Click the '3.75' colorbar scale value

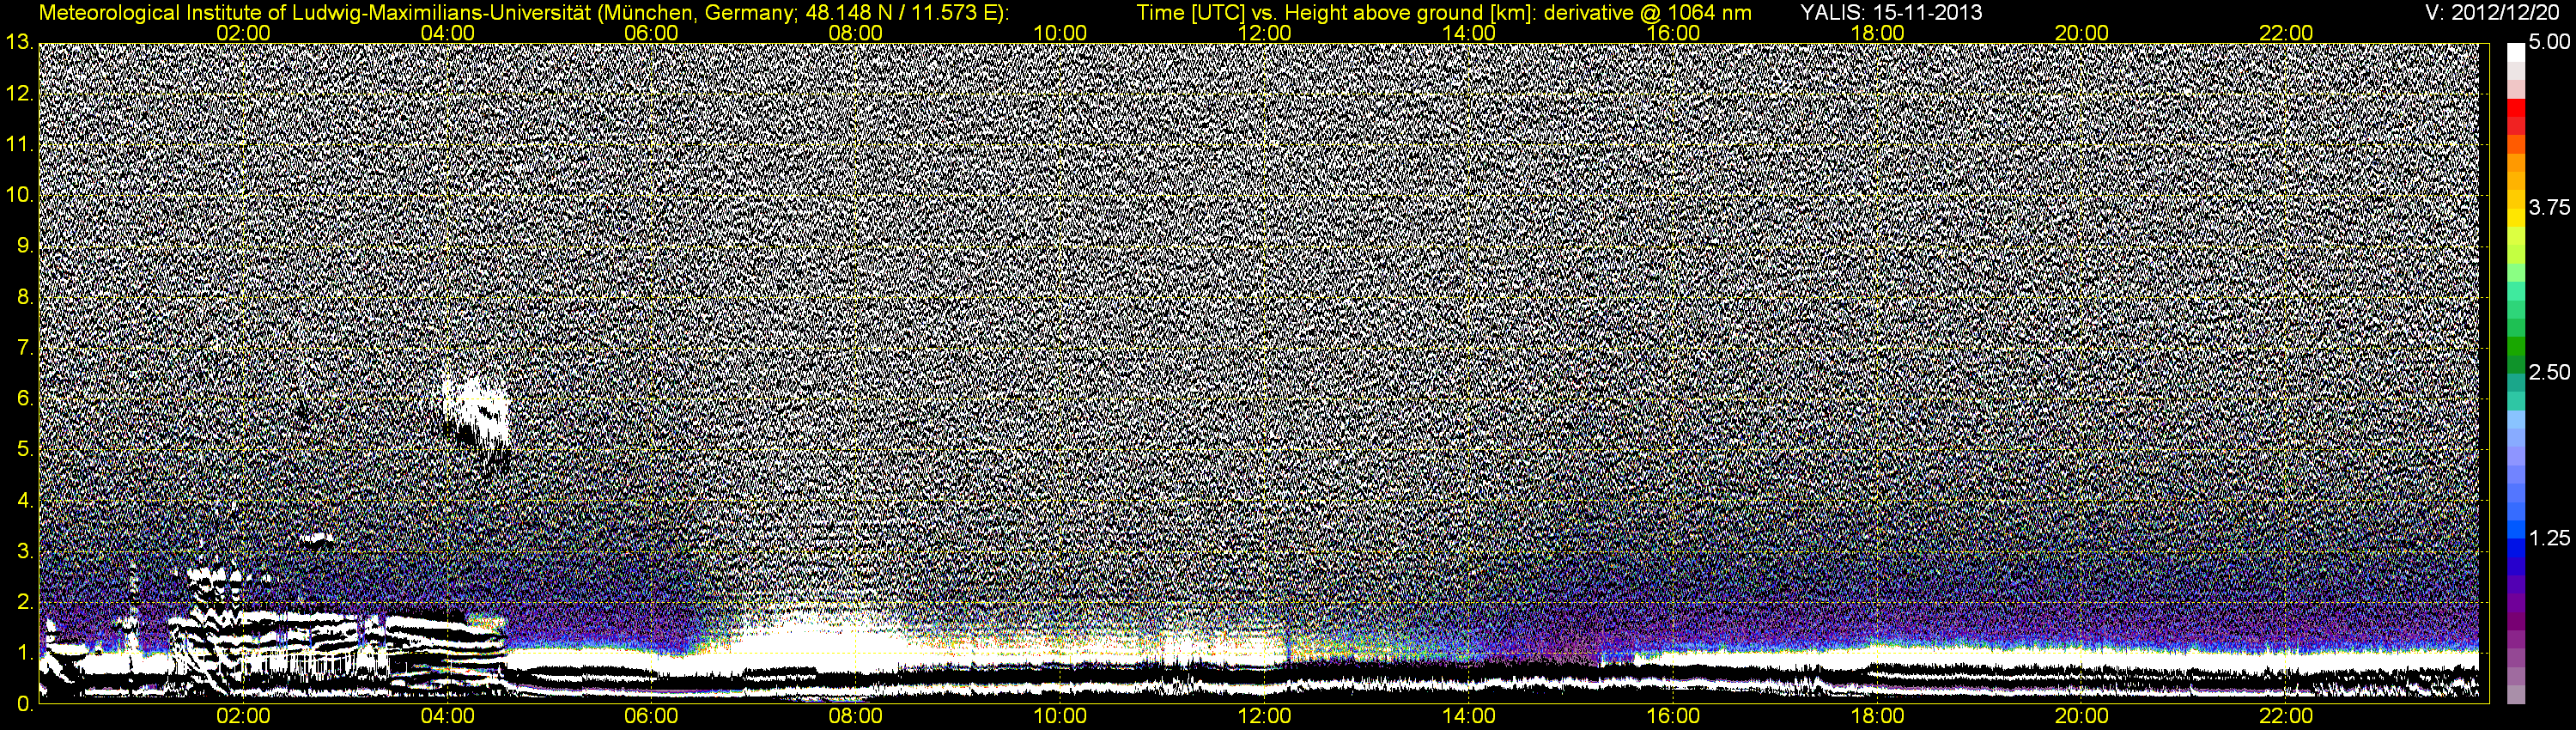(2549, 208)
